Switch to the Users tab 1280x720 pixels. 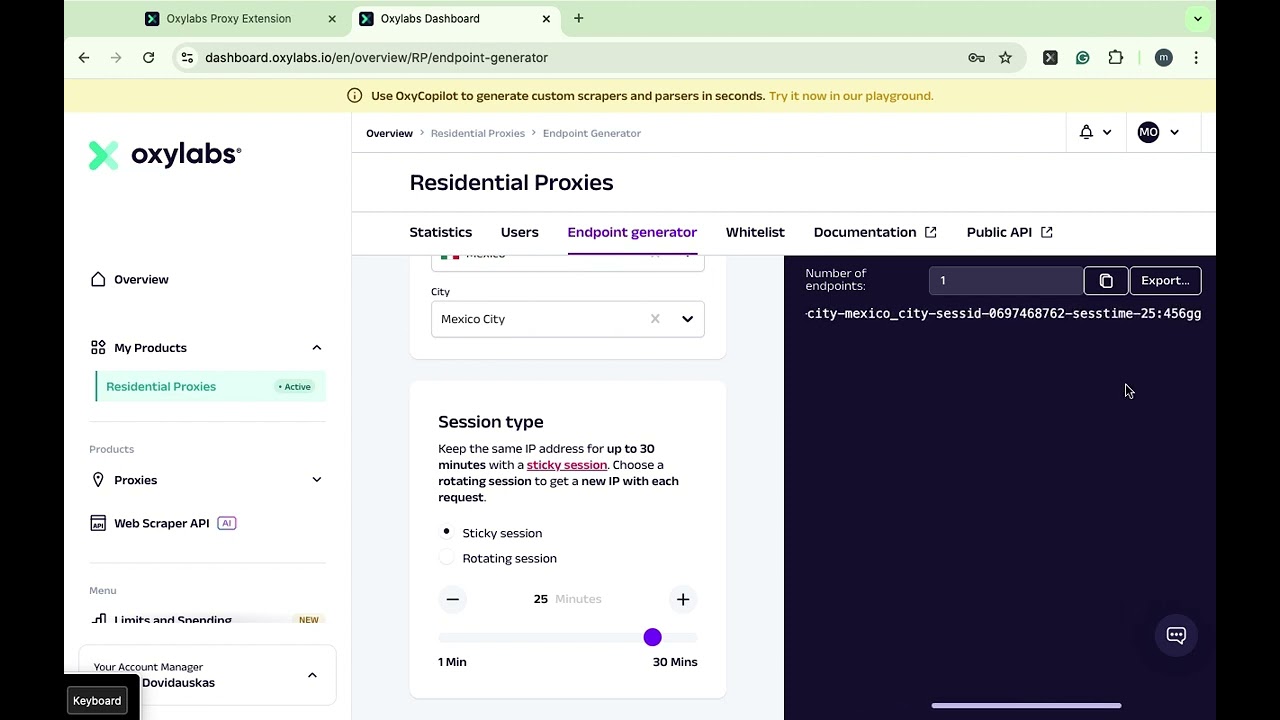click(x=519, y=232)
